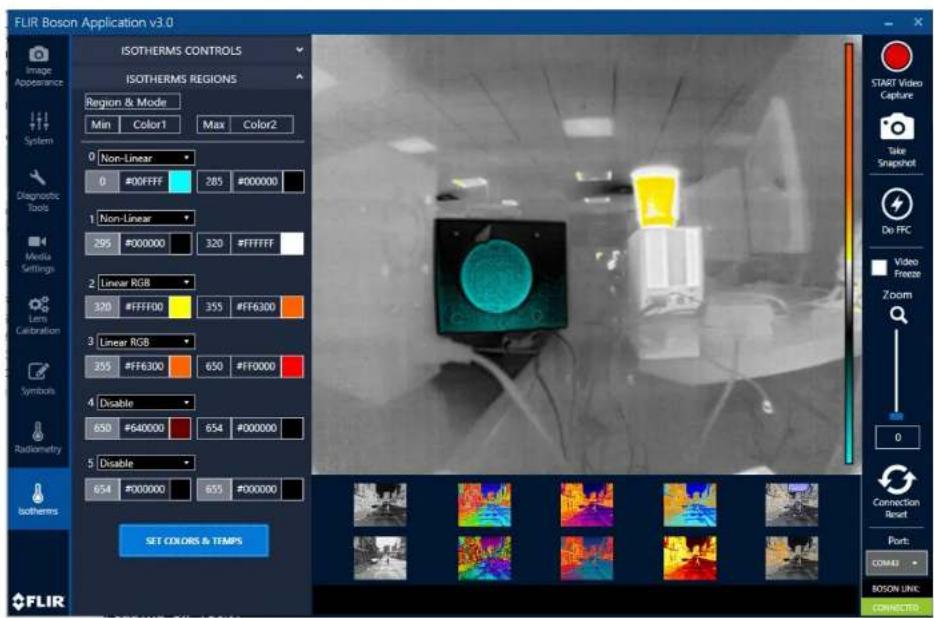
Task: Click the #FF0000 hex color field
Action: [x=256, y=367]
